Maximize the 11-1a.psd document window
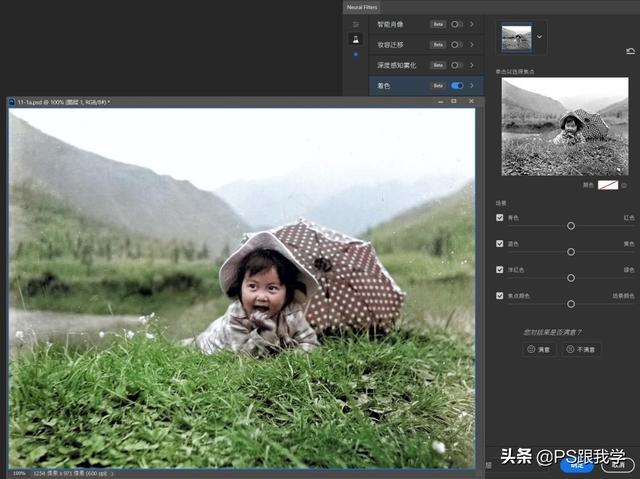 453,101
